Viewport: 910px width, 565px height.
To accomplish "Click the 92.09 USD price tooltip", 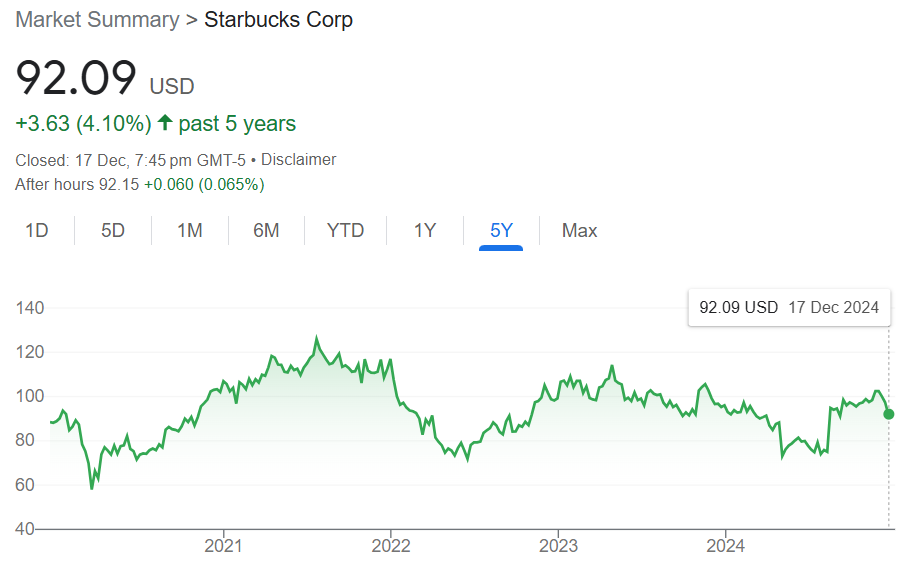I will click(789, 307).
